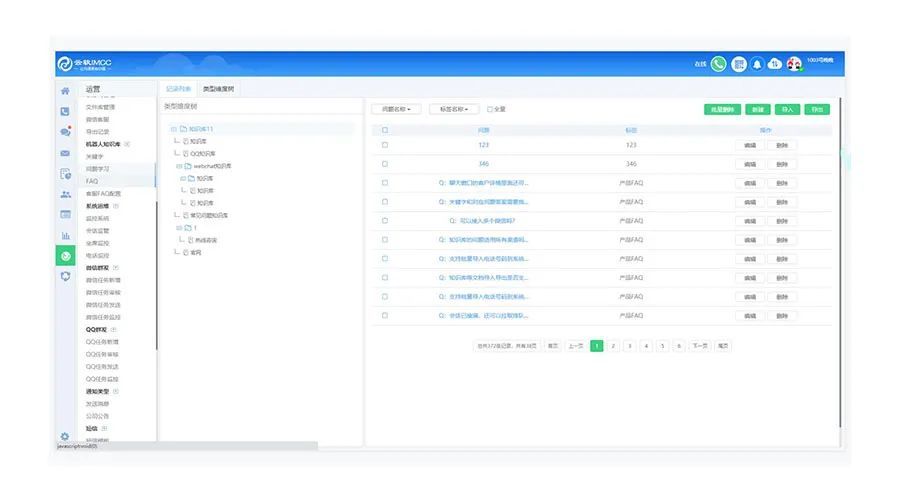The width and height of the screenshot is (900, 500).
Task: Click the green 导入 button
Action: (x=787, y=110)
